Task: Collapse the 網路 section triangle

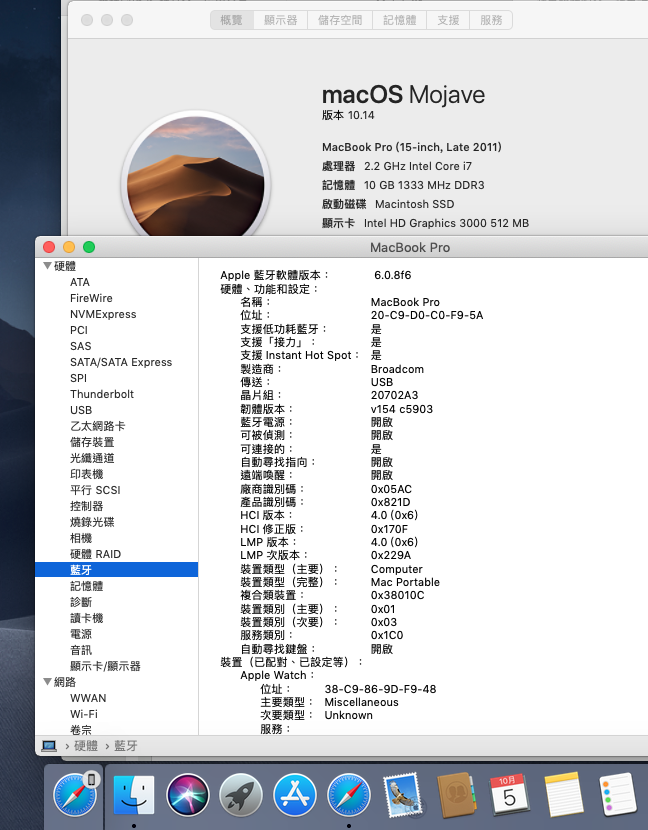Action: click(x=47, y=682)
